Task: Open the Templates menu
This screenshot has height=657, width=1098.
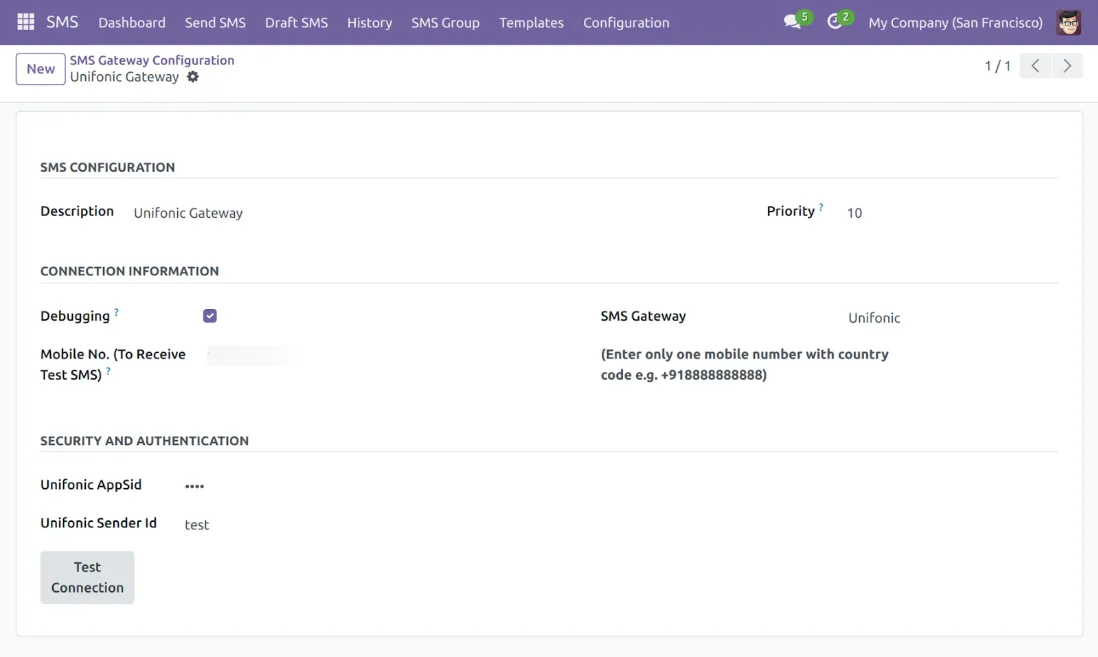Action: 531,22
